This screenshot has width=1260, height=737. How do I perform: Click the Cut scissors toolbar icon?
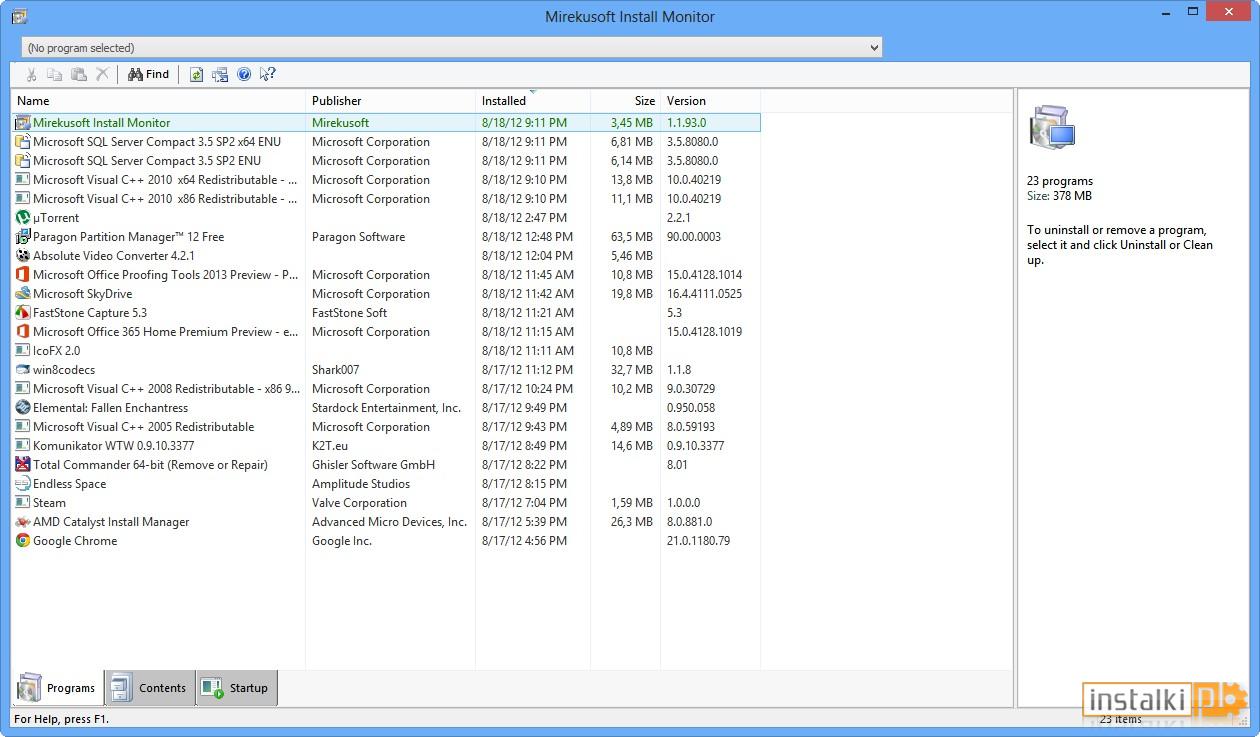tap(32, 74)
